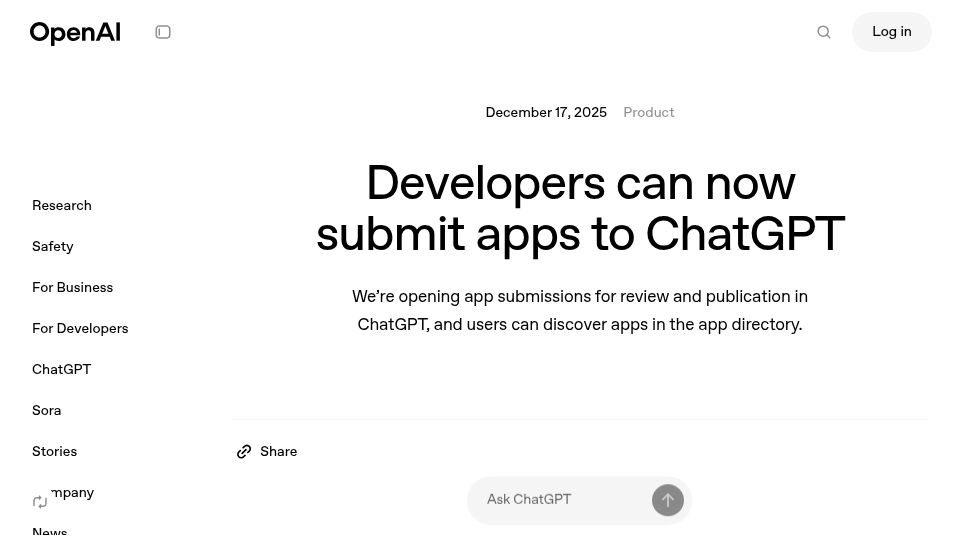The height and width of the screenshot is (540, 960).
Task: Click the Share link icon
Action: (x=244, y=452)
